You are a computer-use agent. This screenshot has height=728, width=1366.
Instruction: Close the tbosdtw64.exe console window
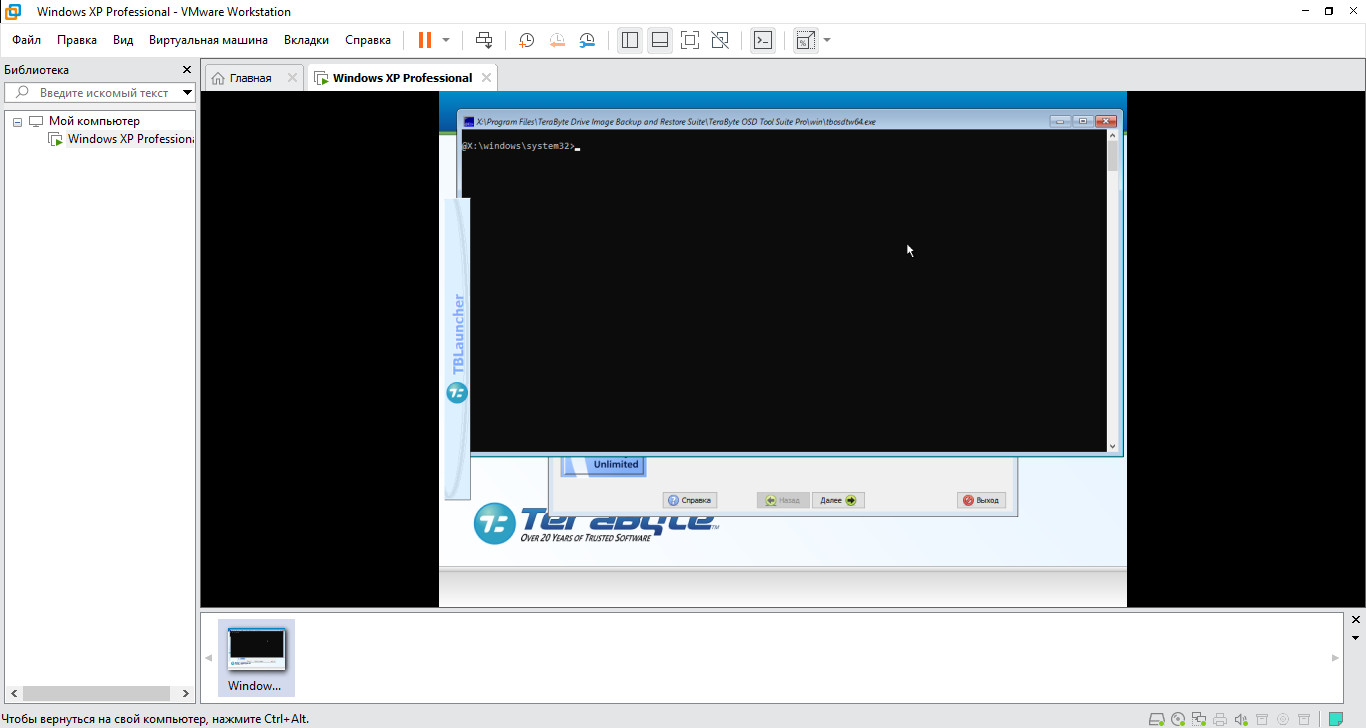click(x=1106, y=121)
